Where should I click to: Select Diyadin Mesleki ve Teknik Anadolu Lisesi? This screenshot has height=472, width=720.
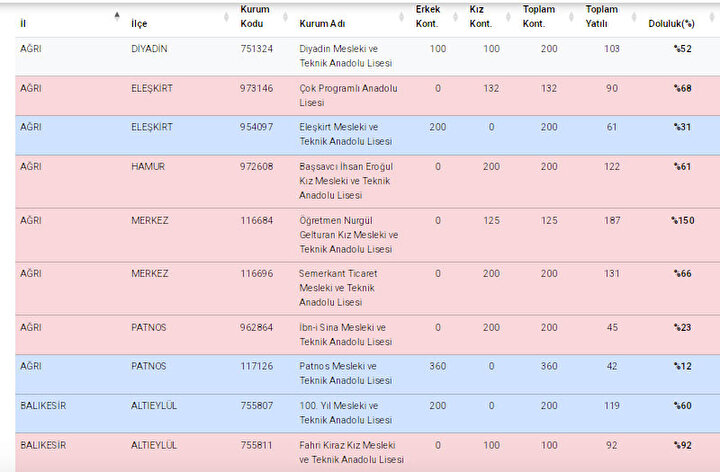(x=346, y=56)
